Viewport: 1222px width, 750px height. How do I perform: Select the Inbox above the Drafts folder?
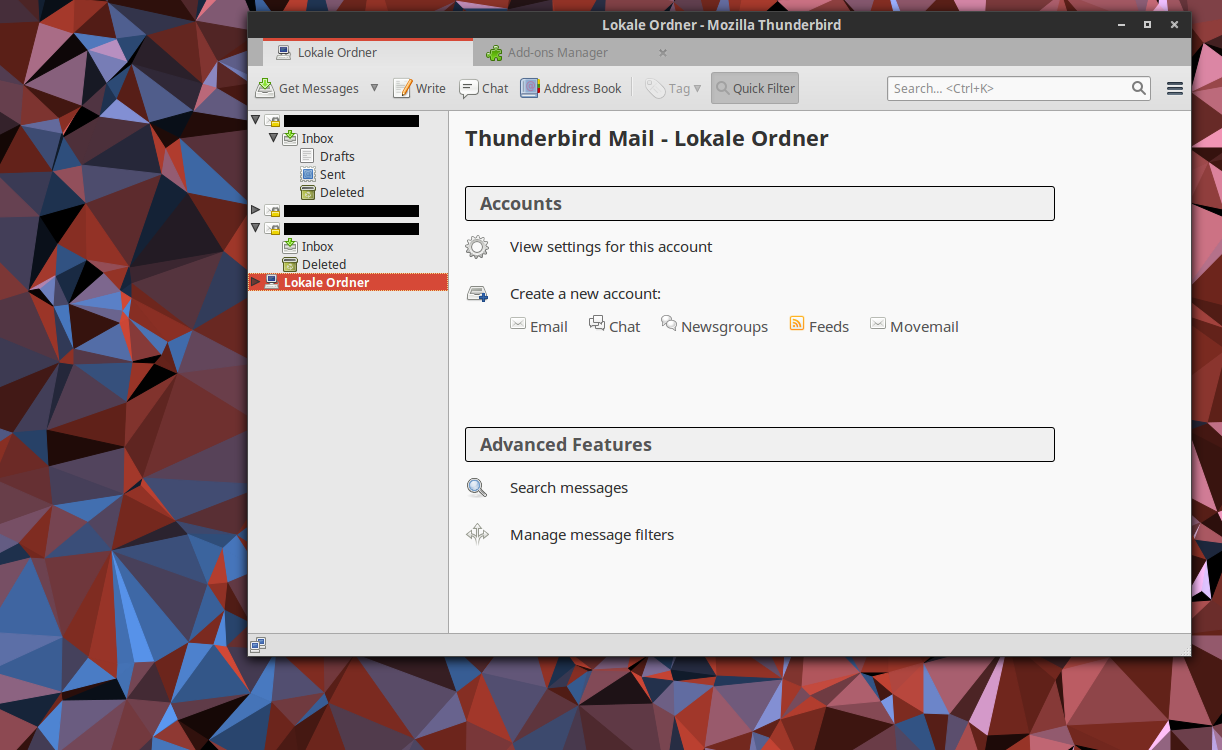tap(317, 138)
